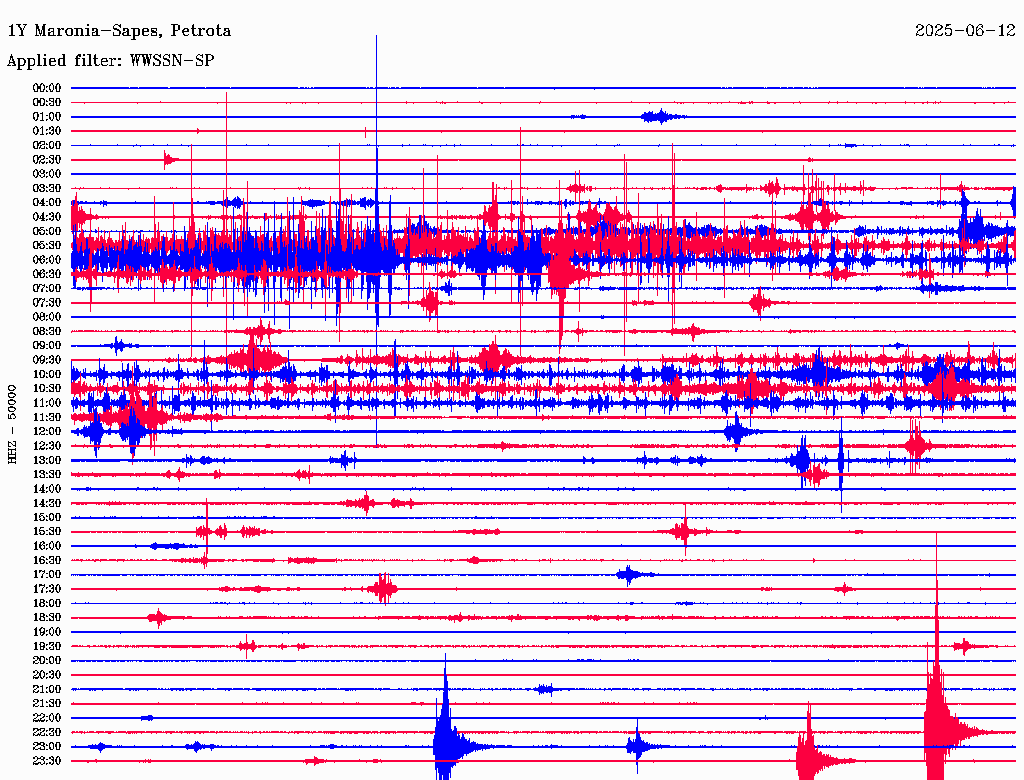Click the 15:00 time label
1024x780 pixels.
[47, 517]
